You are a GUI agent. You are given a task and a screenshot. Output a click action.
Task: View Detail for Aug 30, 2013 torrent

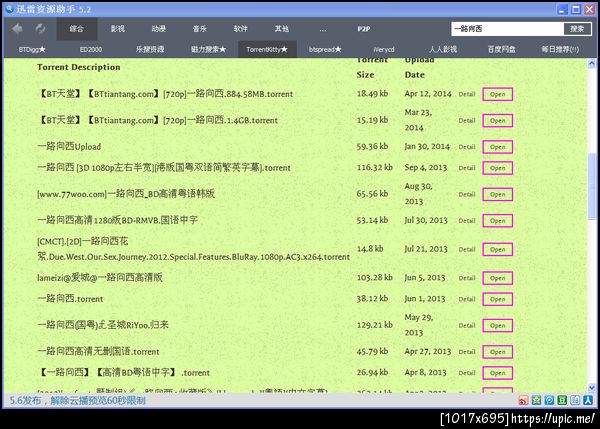coord(467,194)
